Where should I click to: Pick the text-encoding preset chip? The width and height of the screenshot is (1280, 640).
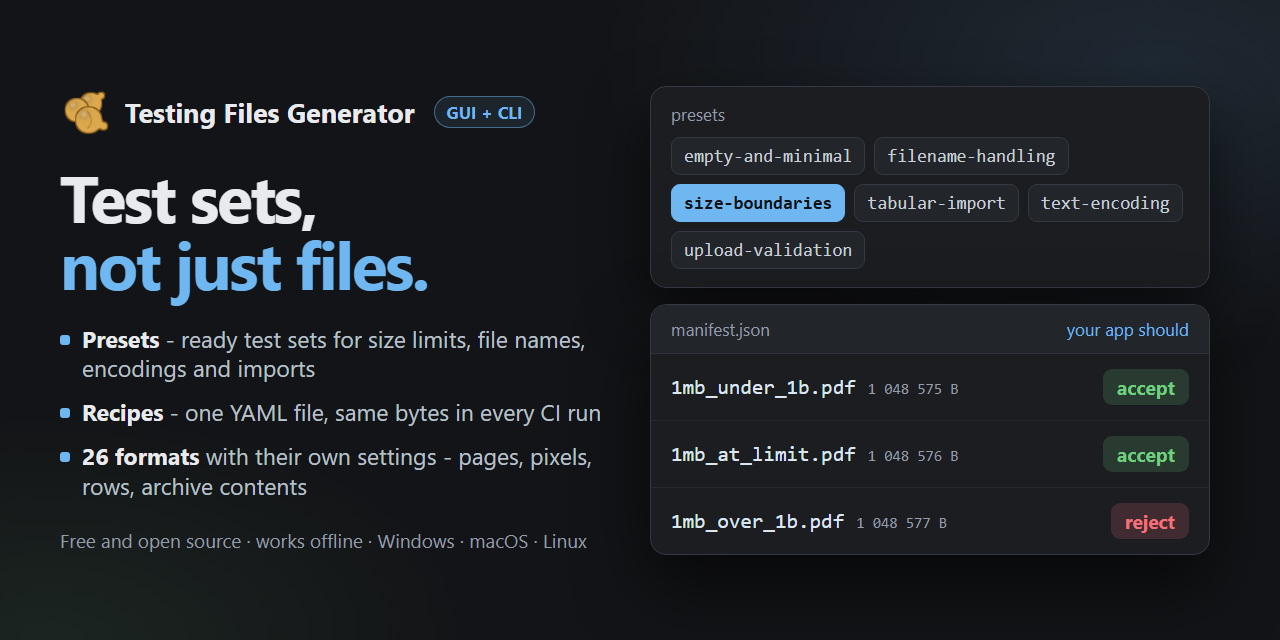pyautogui.click(x=1105, y=203)
